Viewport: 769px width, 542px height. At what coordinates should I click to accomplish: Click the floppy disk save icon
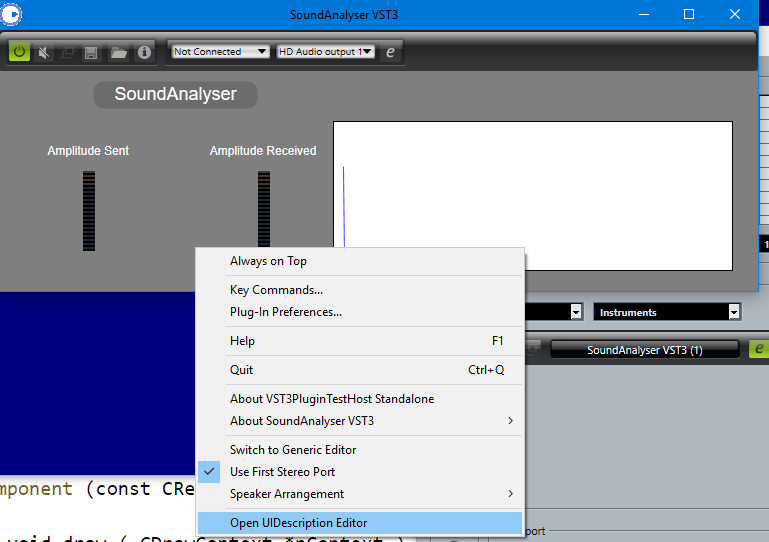coord(91,53)
